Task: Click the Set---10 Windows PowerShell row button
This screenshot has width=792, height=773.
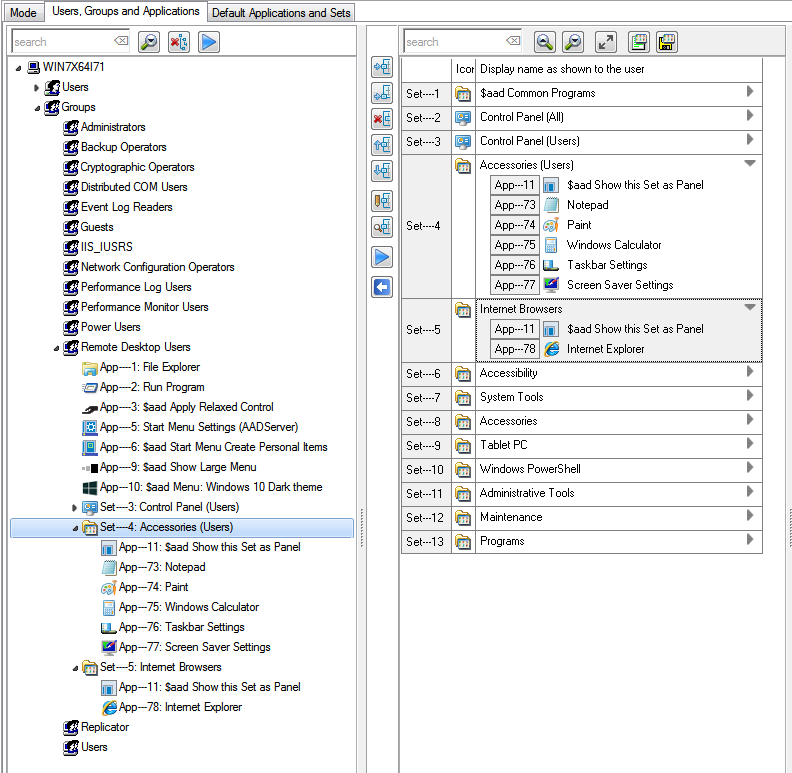Action: pyautogui.click(x=425, y=469)
